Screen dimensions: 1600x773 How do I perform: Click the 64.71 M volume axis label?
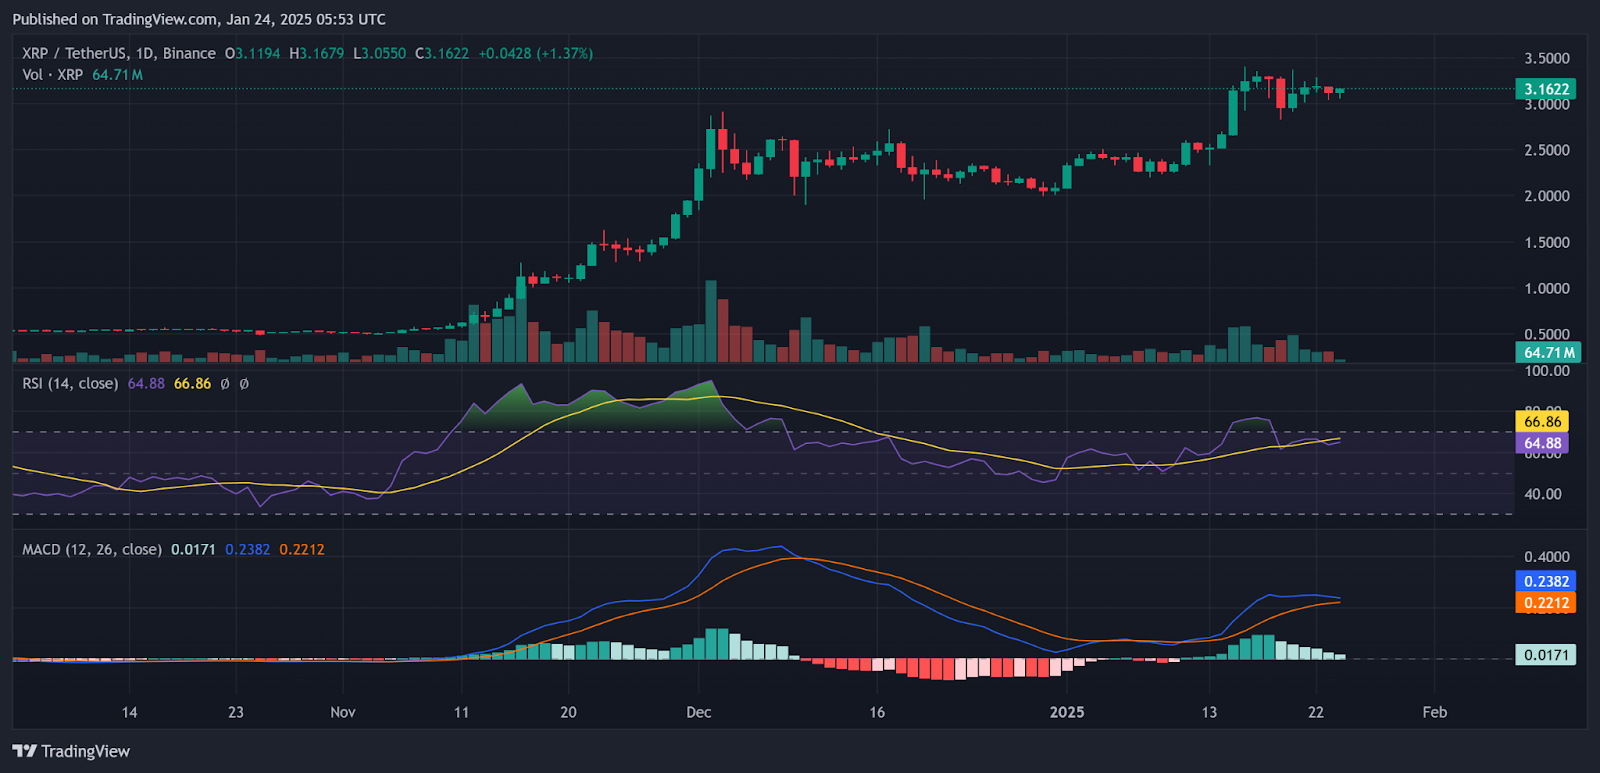coord(1546,352)
